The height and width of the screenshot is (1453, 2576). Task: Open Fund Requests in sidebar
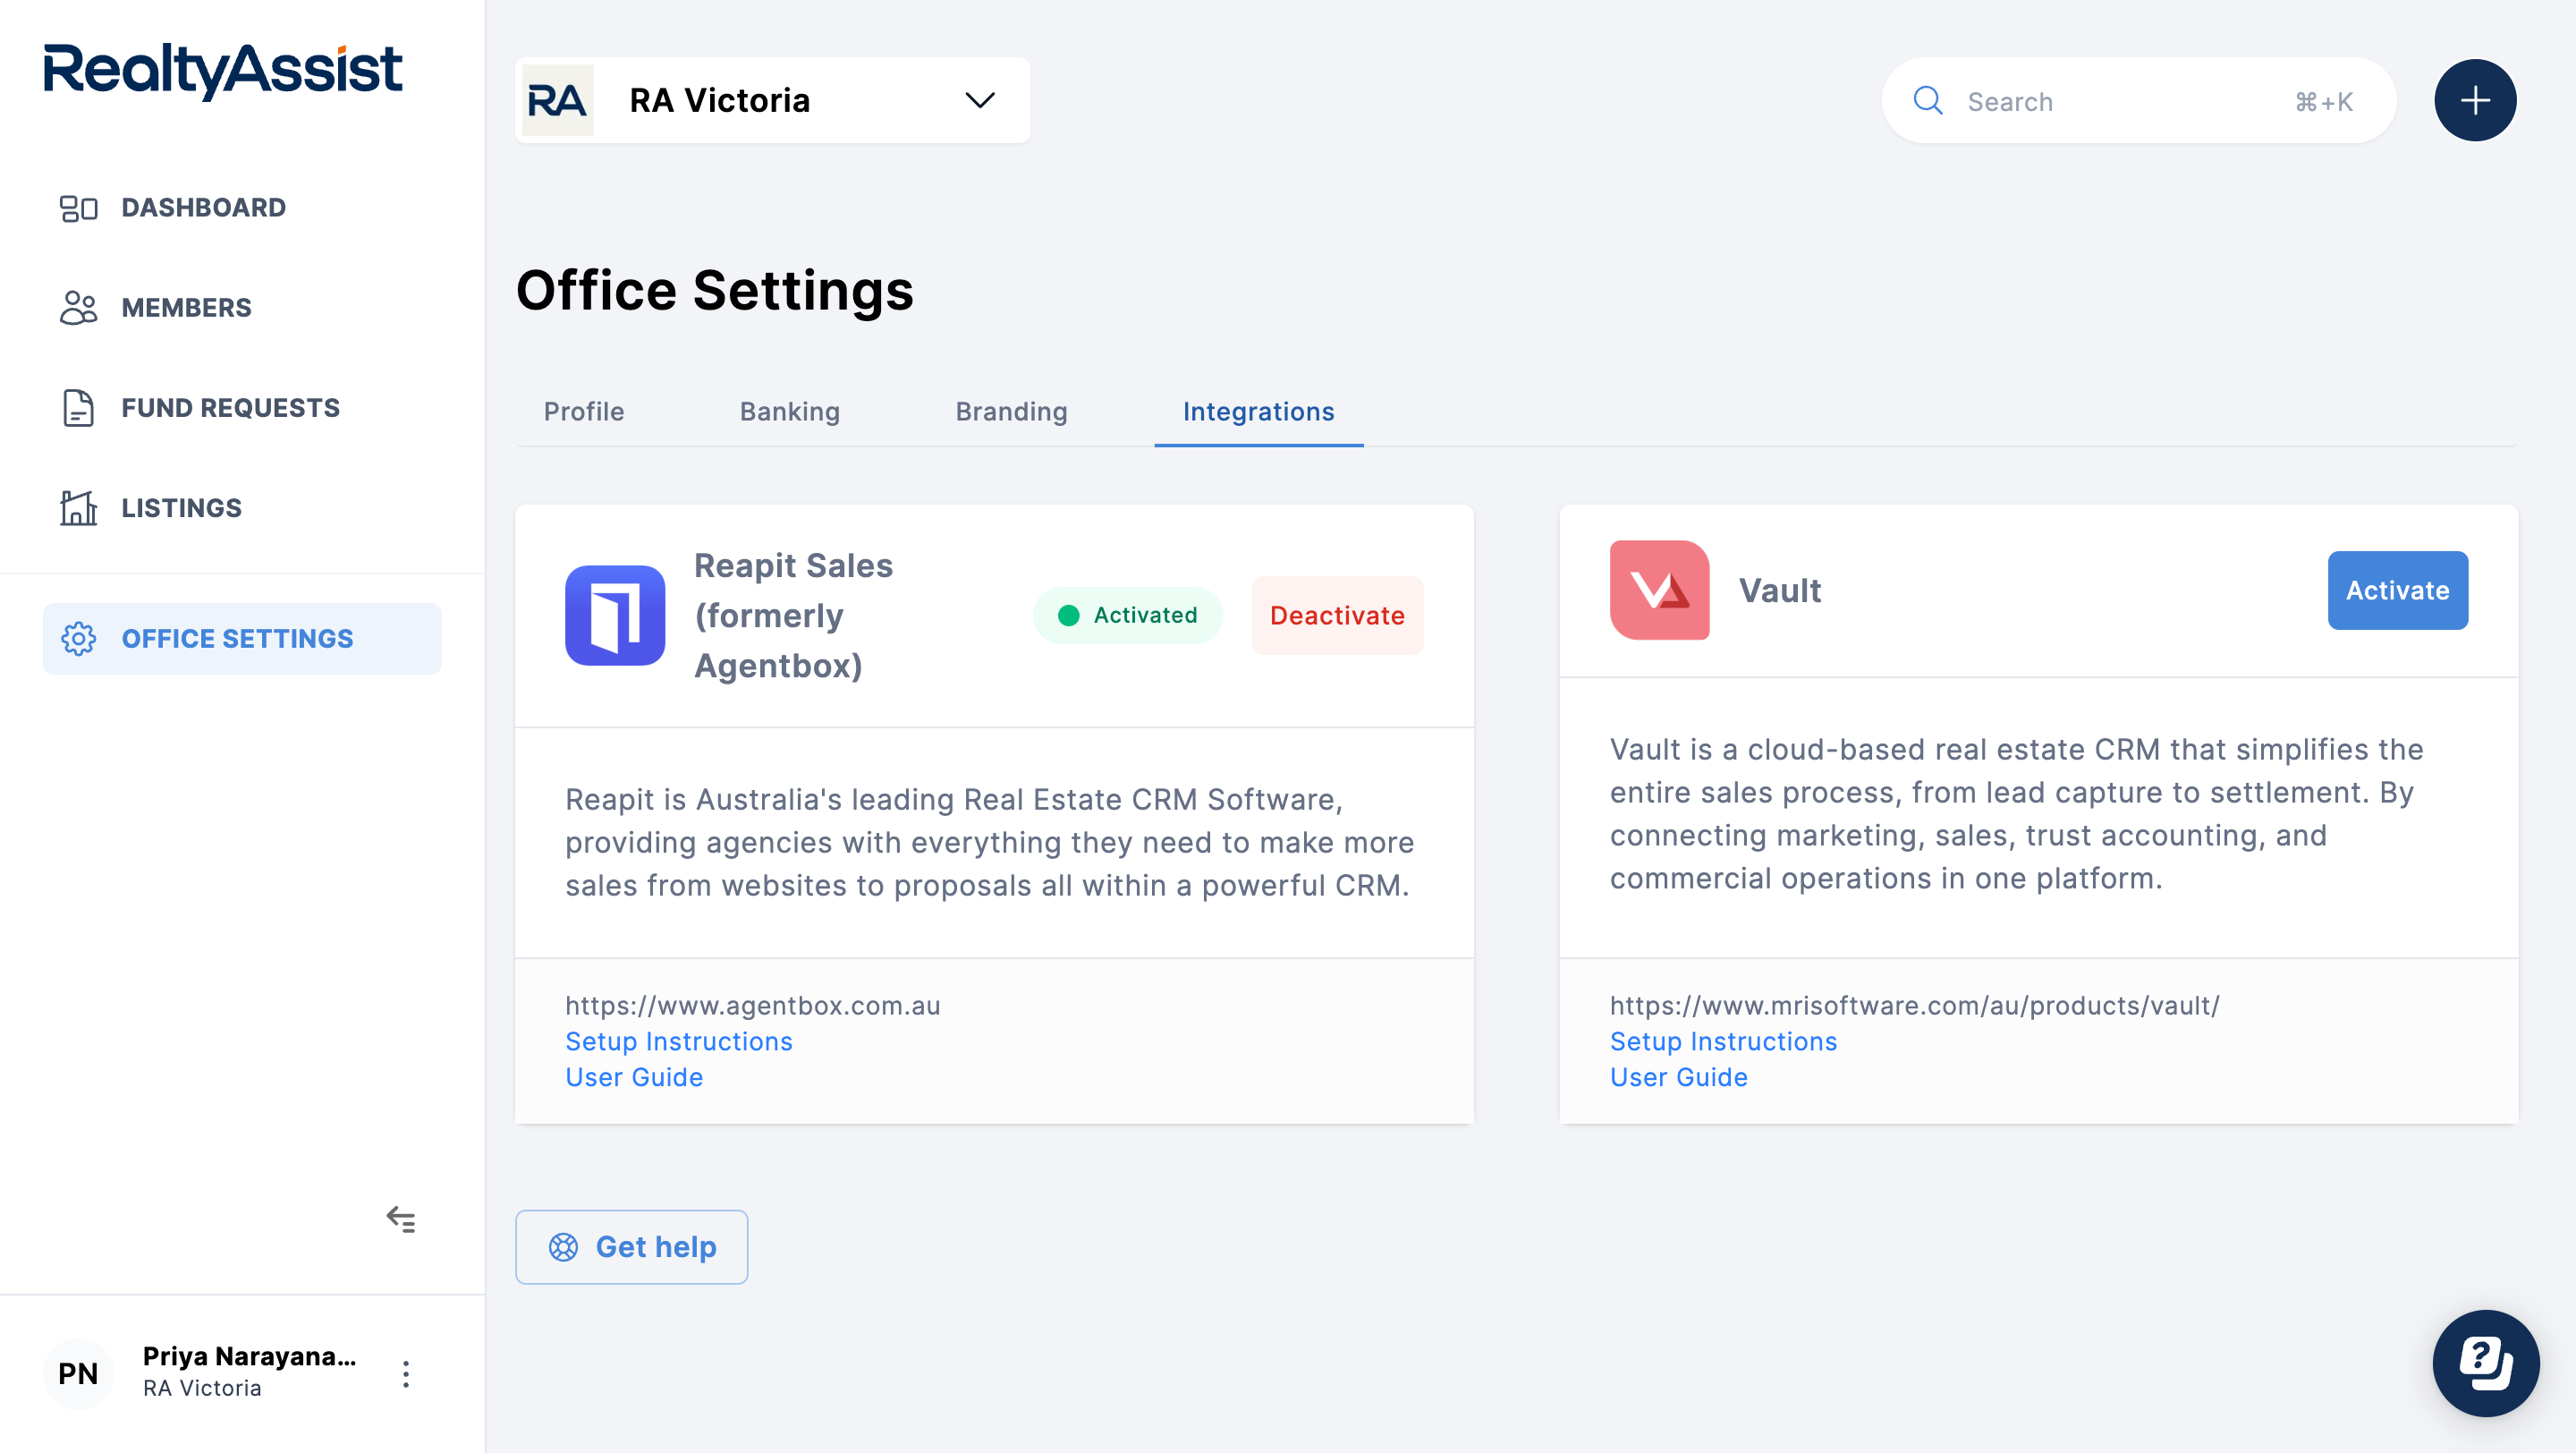coord(242,408)
